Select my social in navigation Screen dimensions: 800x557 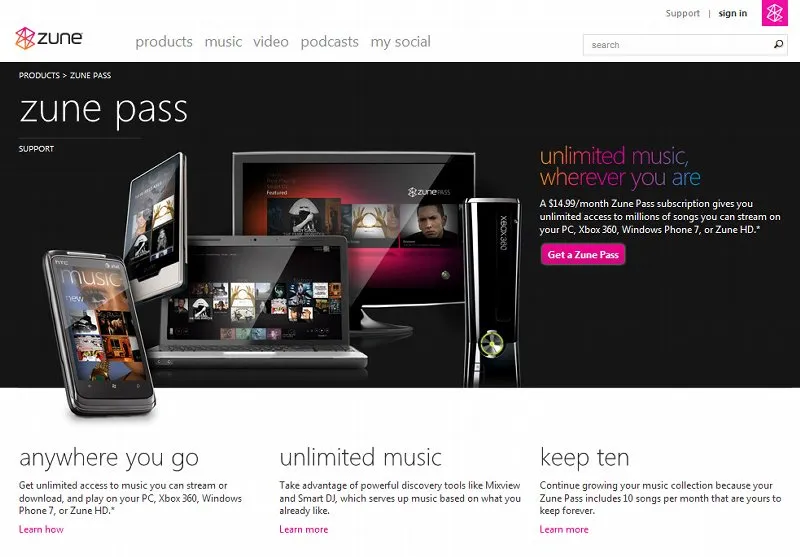pos(401,42)
